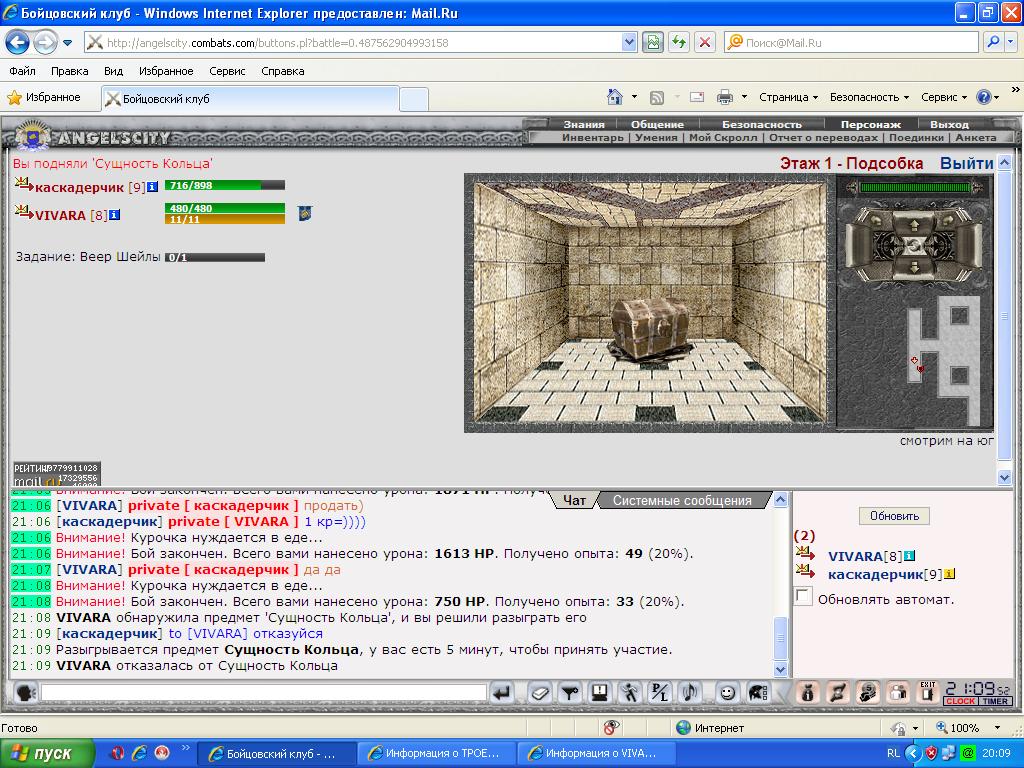Open info for каскадерчик in top panel

coord(152,187)
